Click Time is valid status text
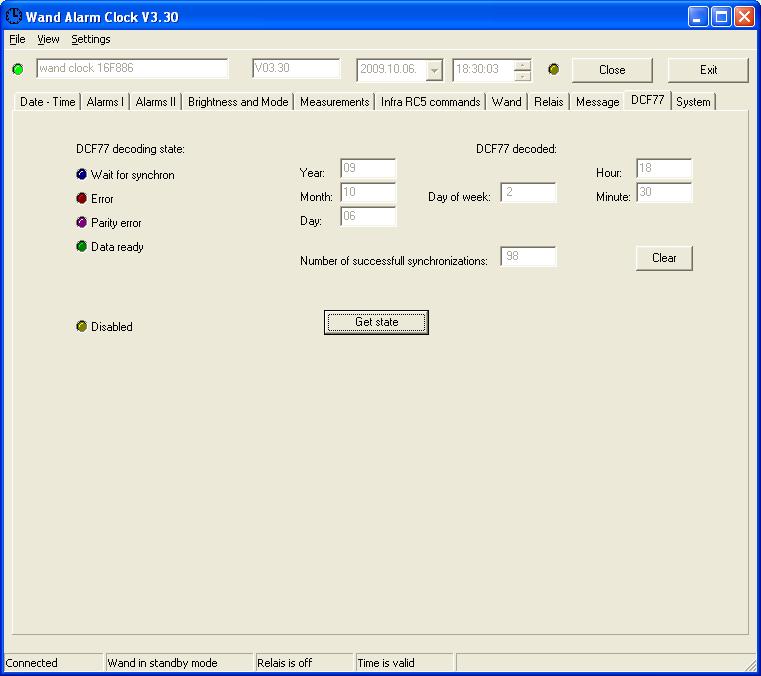This screenshot has height=676, width=761. click(386, 663)
